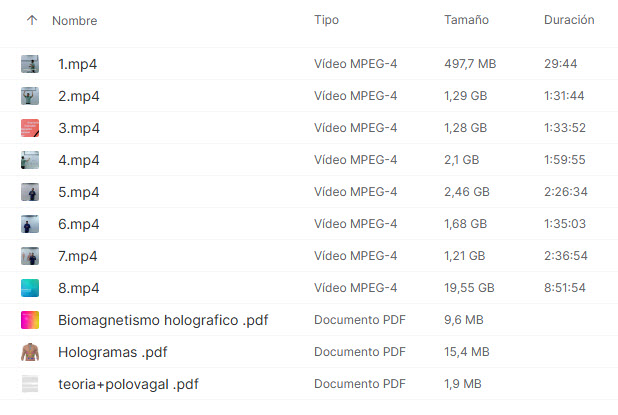The height and width of the screenshot is (415, 618).
Task: Sort files by Tipo column header
Action: (x=326, y=20)
